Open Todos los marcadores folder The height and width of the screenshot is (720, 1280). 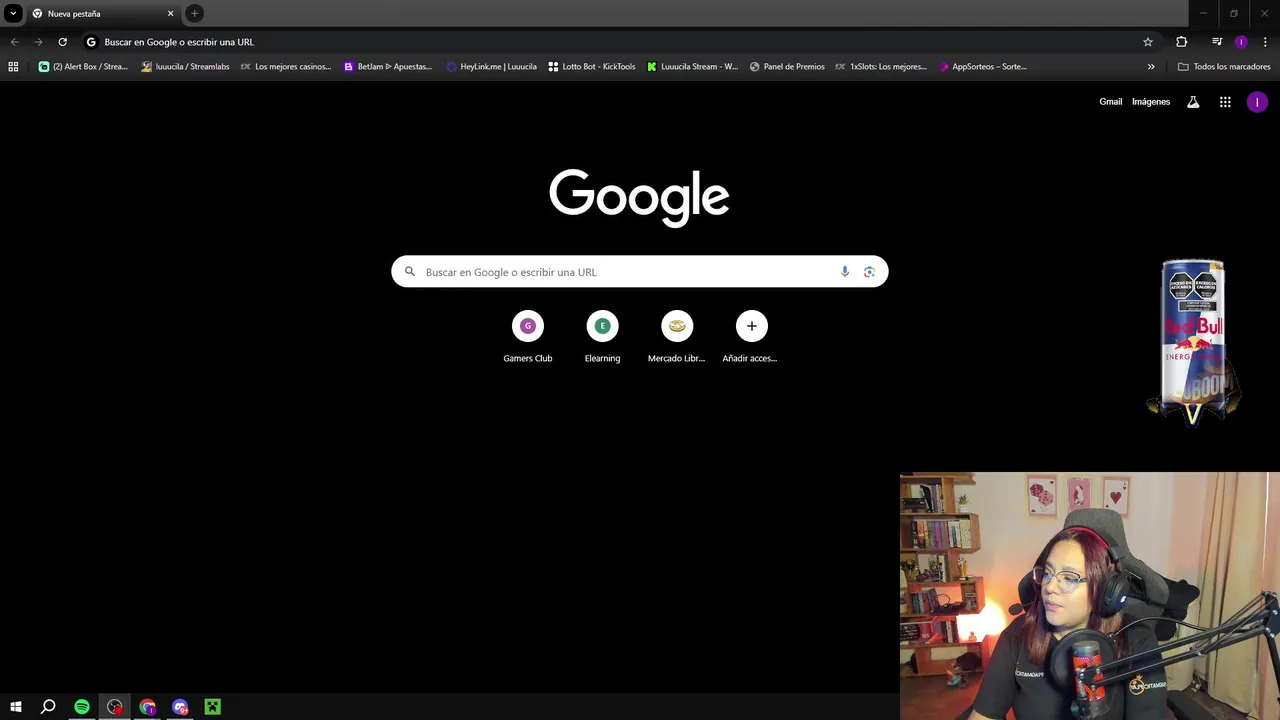pyautogui.click(x=1224, y=67)
